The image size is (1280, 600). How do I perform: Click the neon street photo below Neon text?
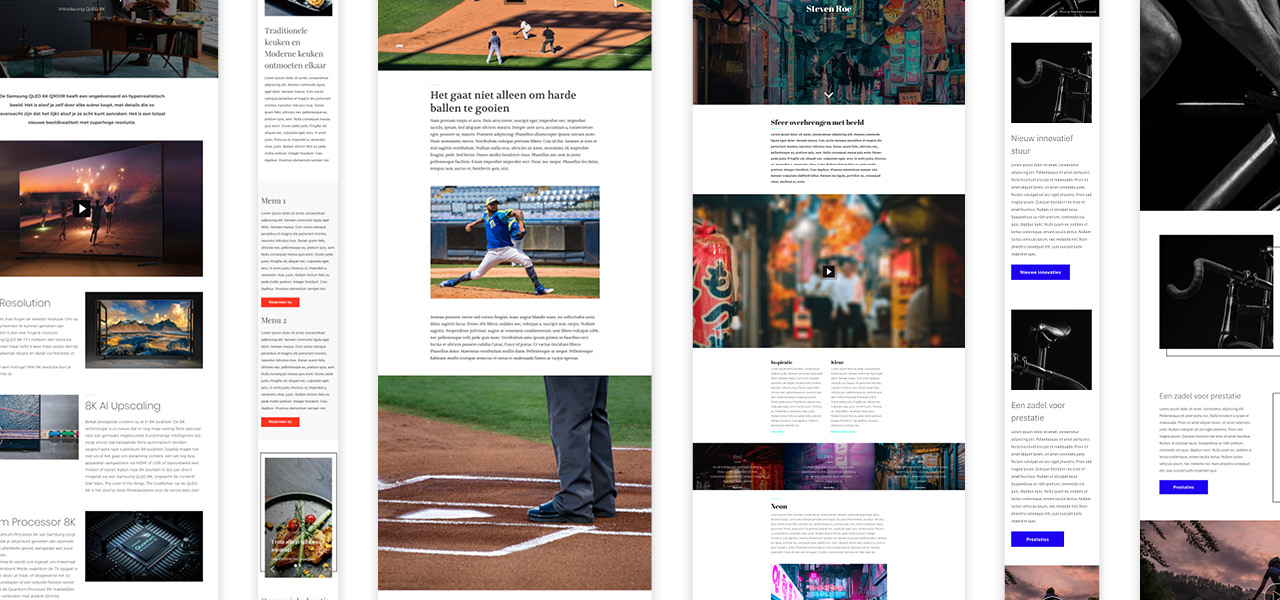(x=828, y=581)
